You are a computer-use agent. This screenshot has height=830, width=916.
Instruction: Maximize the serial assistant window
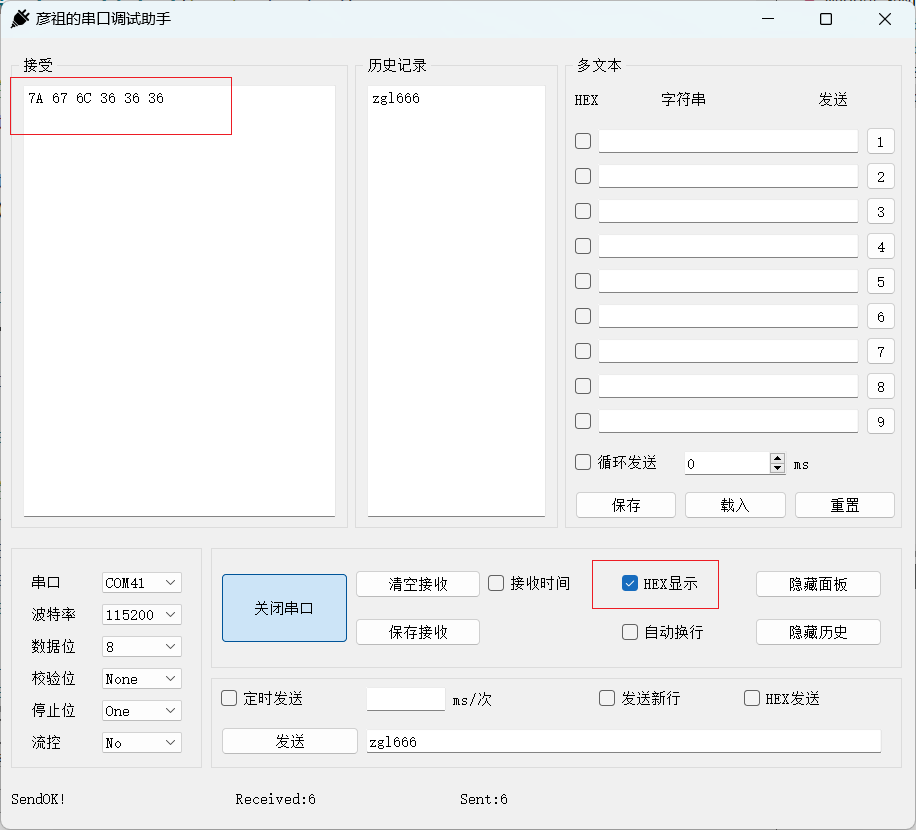[x=826, y=19]
